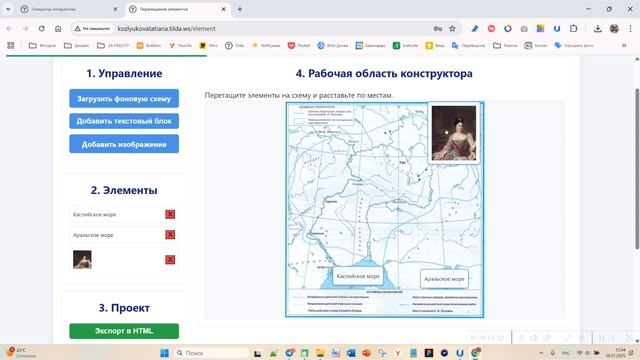Open the apps grid in bookmarks bar
This screenshot has width=640, height=360.
click(x=11, y=45)
